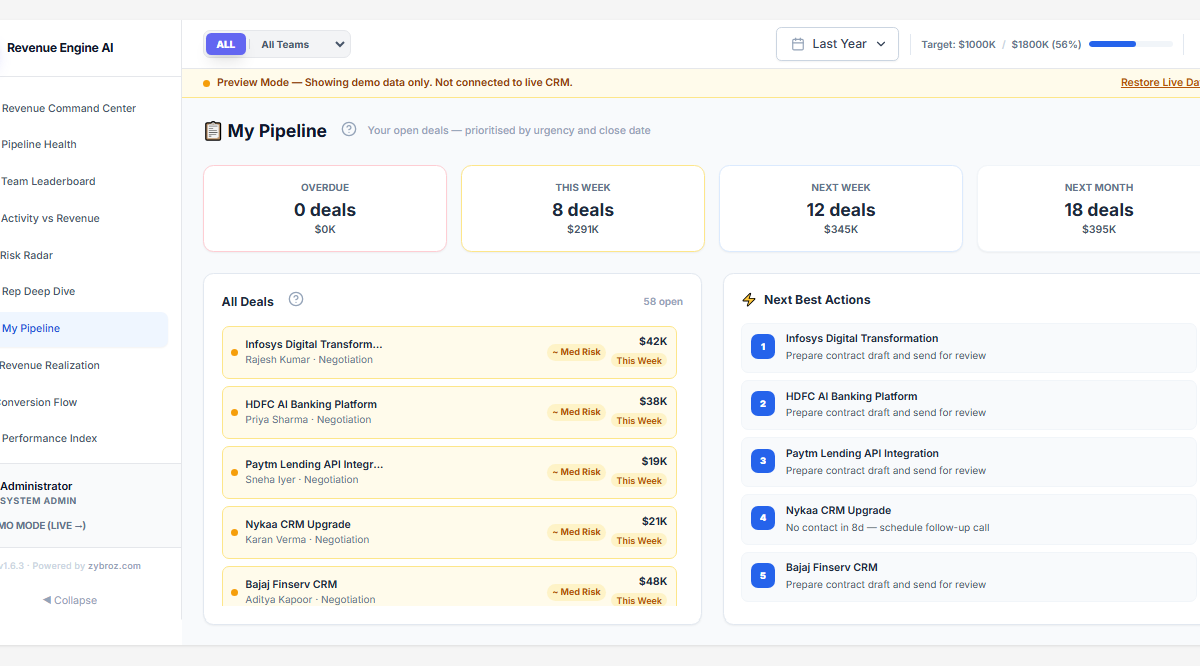This screenshot has width=1200, height=666.
Task: Open the Bajaj Finserv CRM deal row
Action: tap(449, 587)
